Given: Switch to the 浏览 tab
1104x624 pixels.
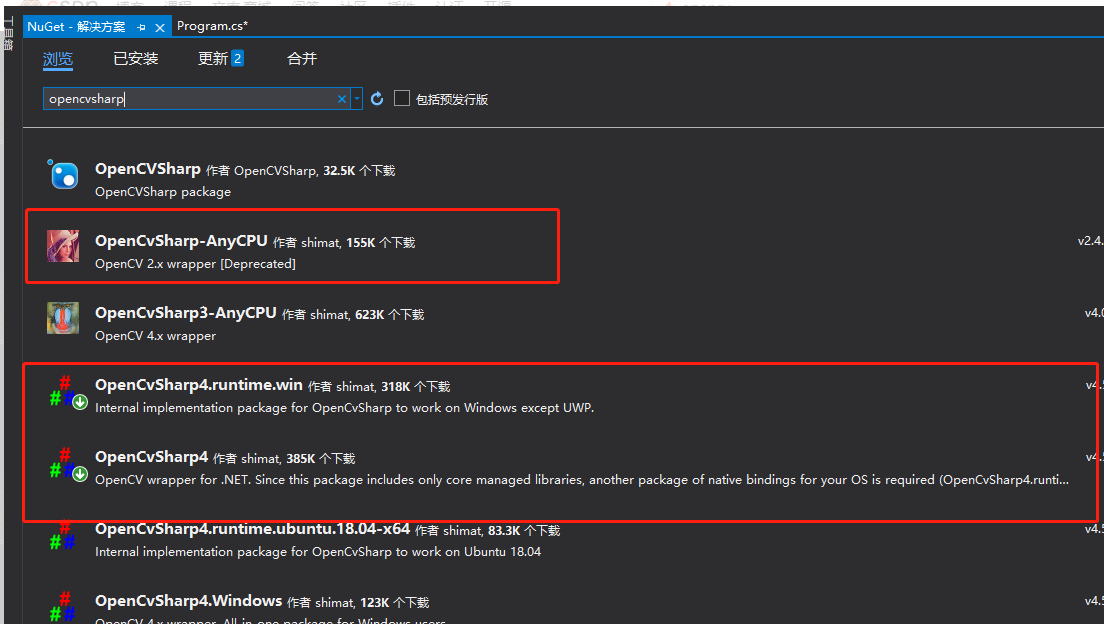Looking at the screenshot, I should (x=58, y=59).
